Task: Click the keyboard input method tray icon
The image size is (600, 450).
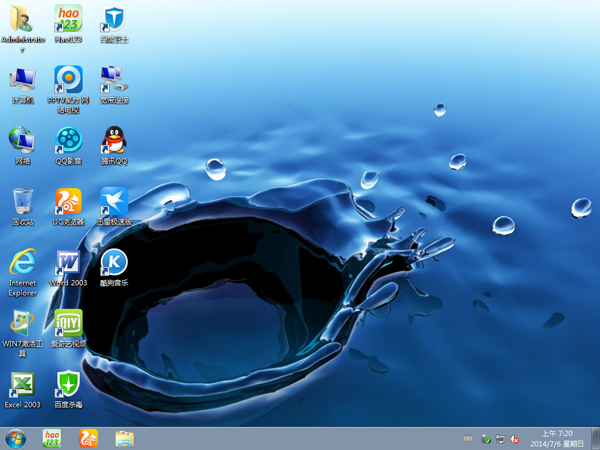Action: (468, 439)
